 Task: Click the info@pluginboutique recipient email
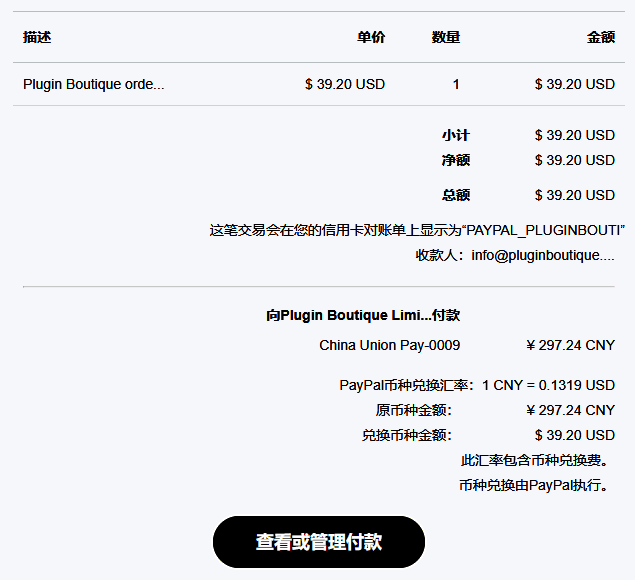coord(543,255)
